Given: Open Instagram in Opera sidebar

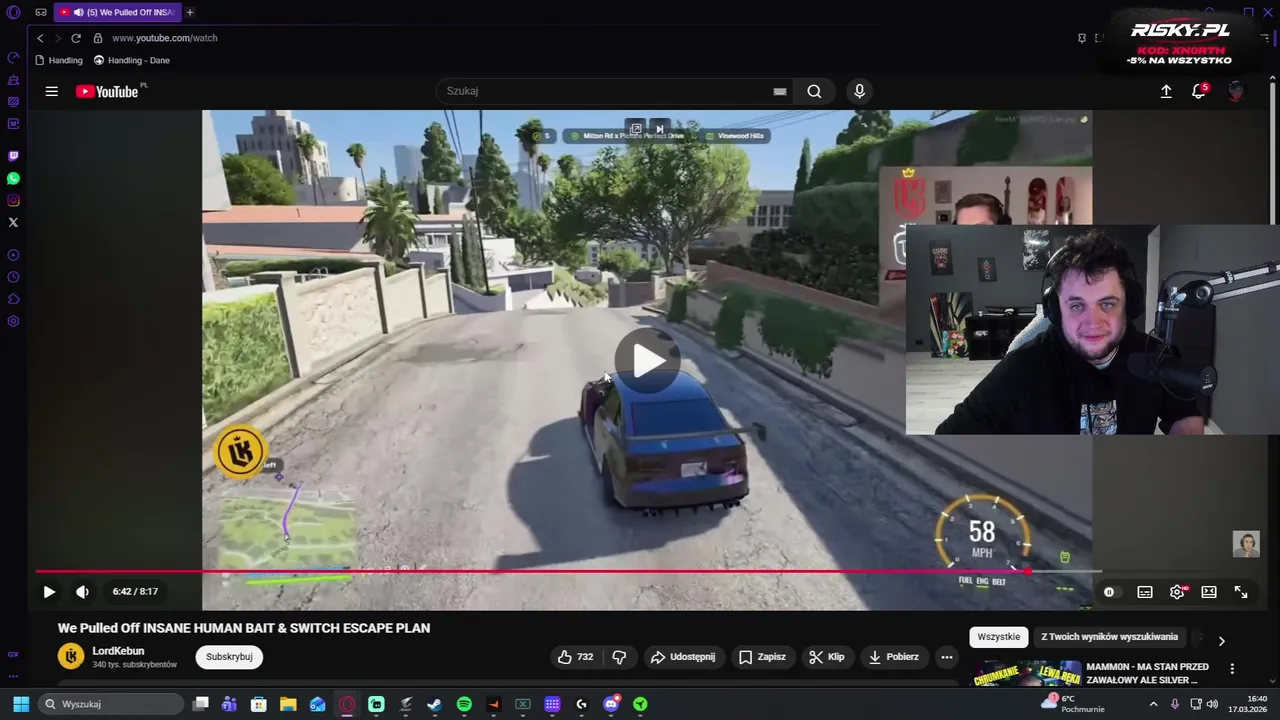Looking at the screenshot, I should [13, 200].
